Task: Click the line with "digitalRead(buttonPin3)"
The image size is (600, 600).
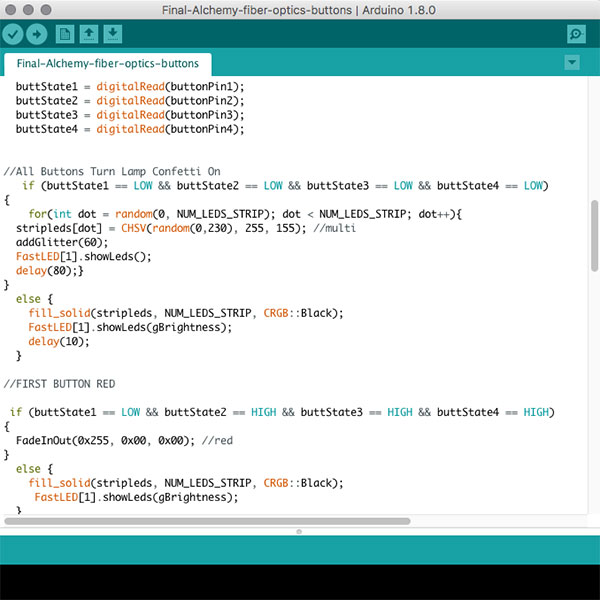Action: click(x=130, y=115)
